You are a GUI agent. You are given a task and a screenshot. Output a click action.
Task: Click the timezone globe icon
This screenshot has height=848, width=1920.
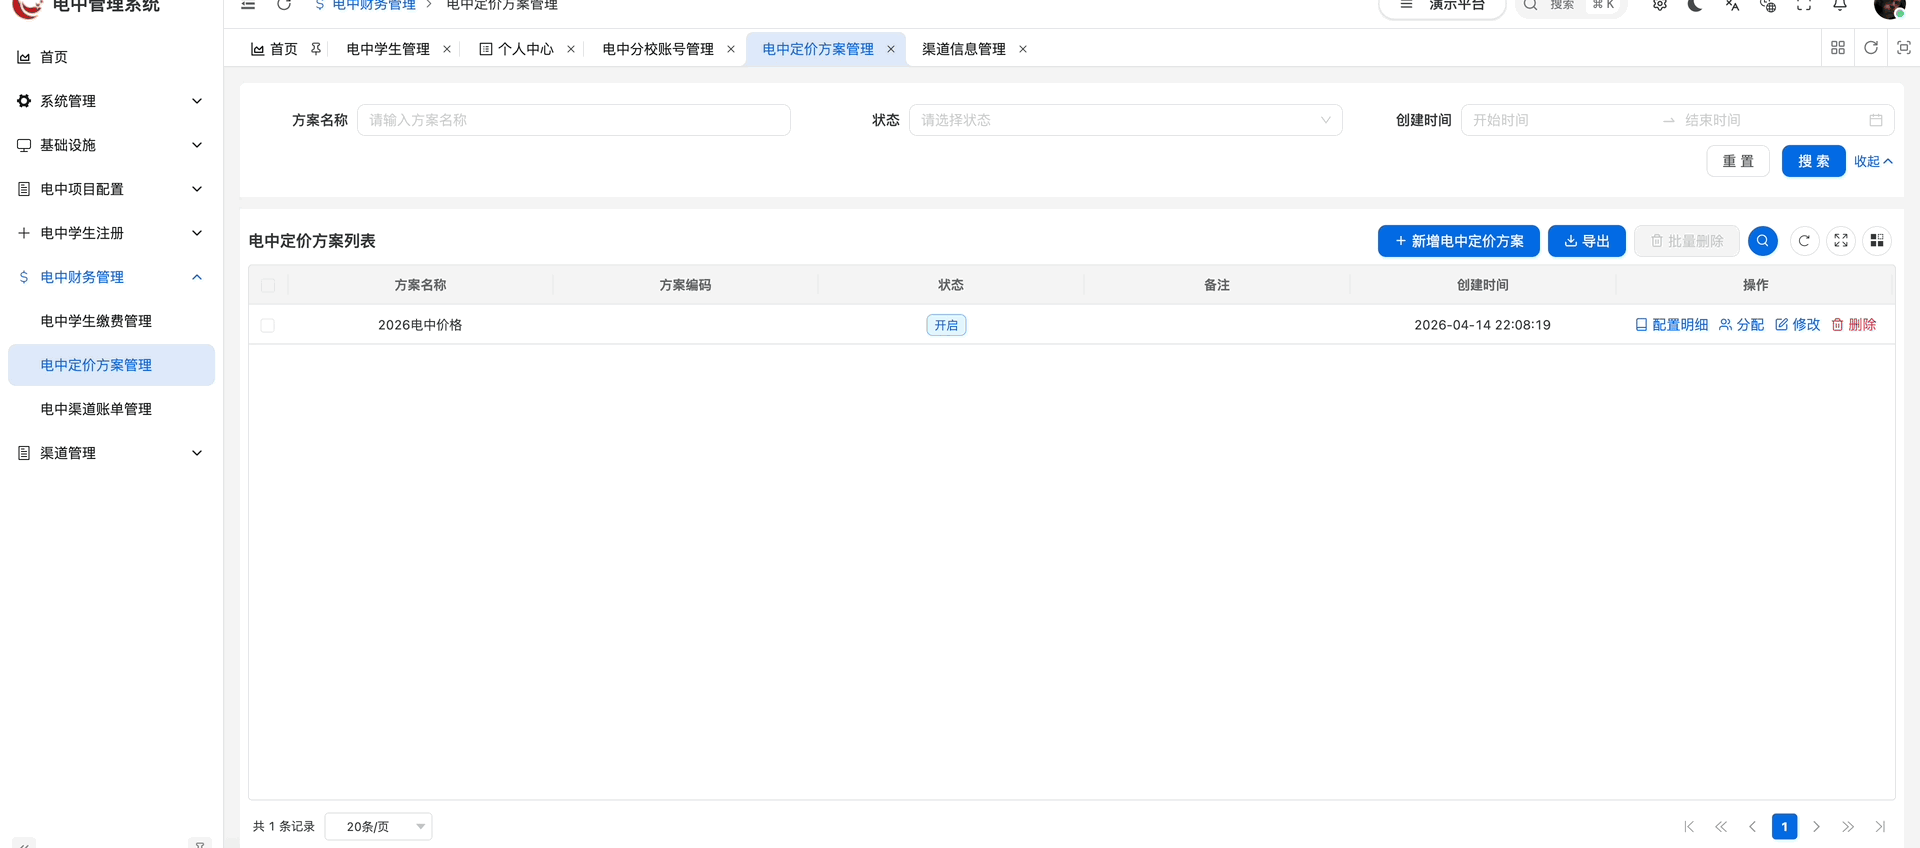(1768, 5)
